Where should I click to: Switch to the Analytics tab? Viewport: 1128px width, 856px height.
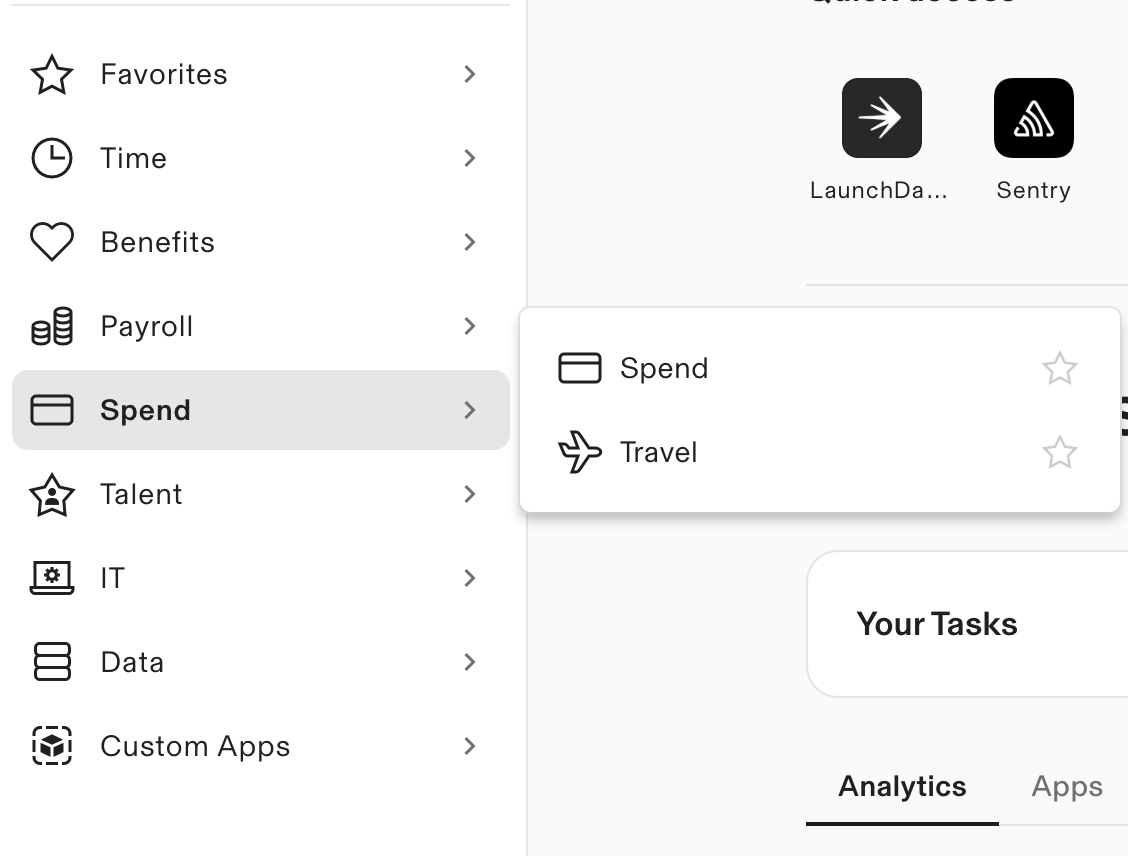[902, 787]
